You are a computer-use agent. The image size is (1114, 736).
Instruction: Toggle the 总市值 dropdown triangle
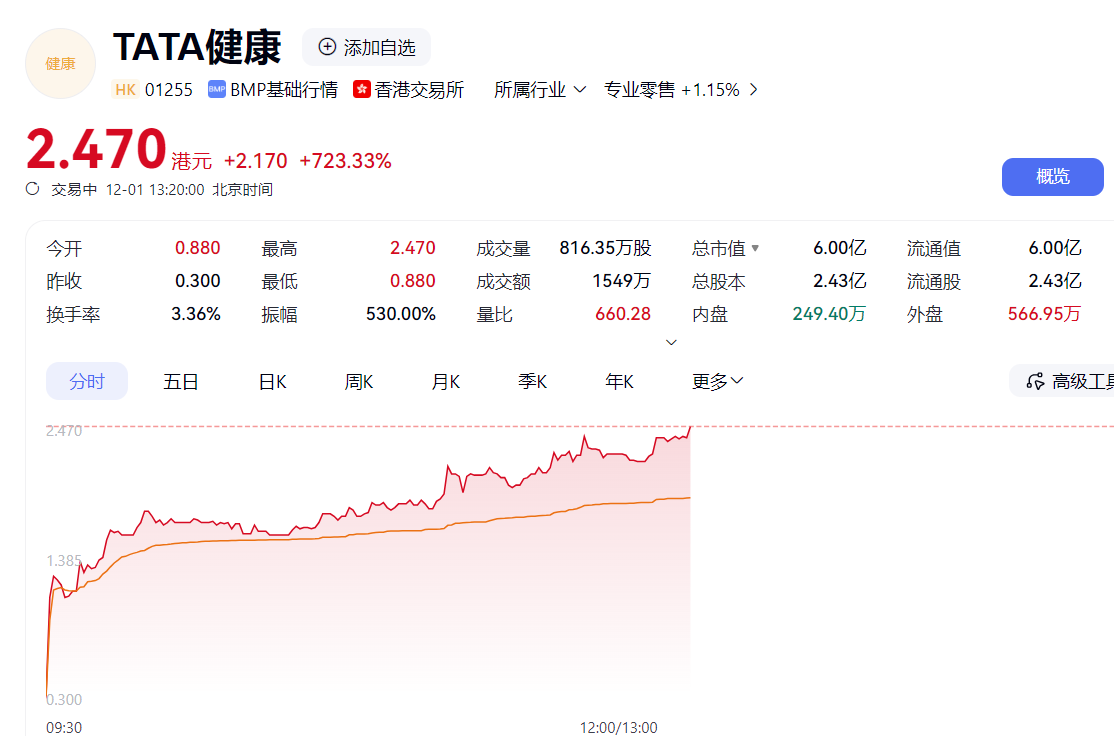click(x=755, y=248)
